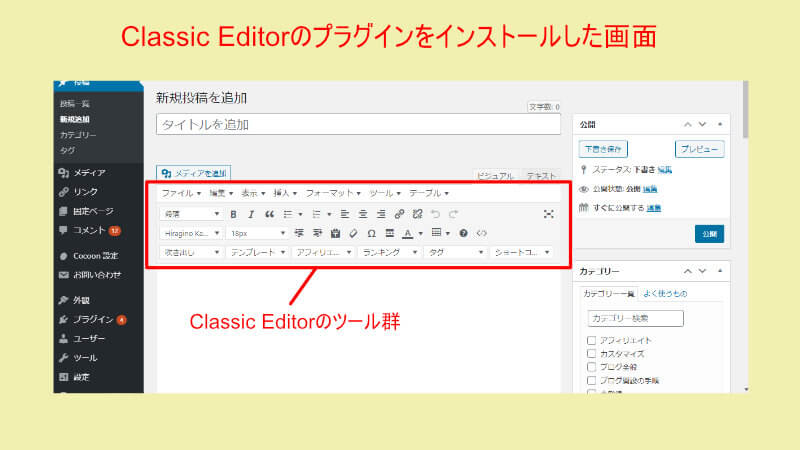Open the テンプレート dropdown
Screen dimensions: 800x450
[257, 252]
